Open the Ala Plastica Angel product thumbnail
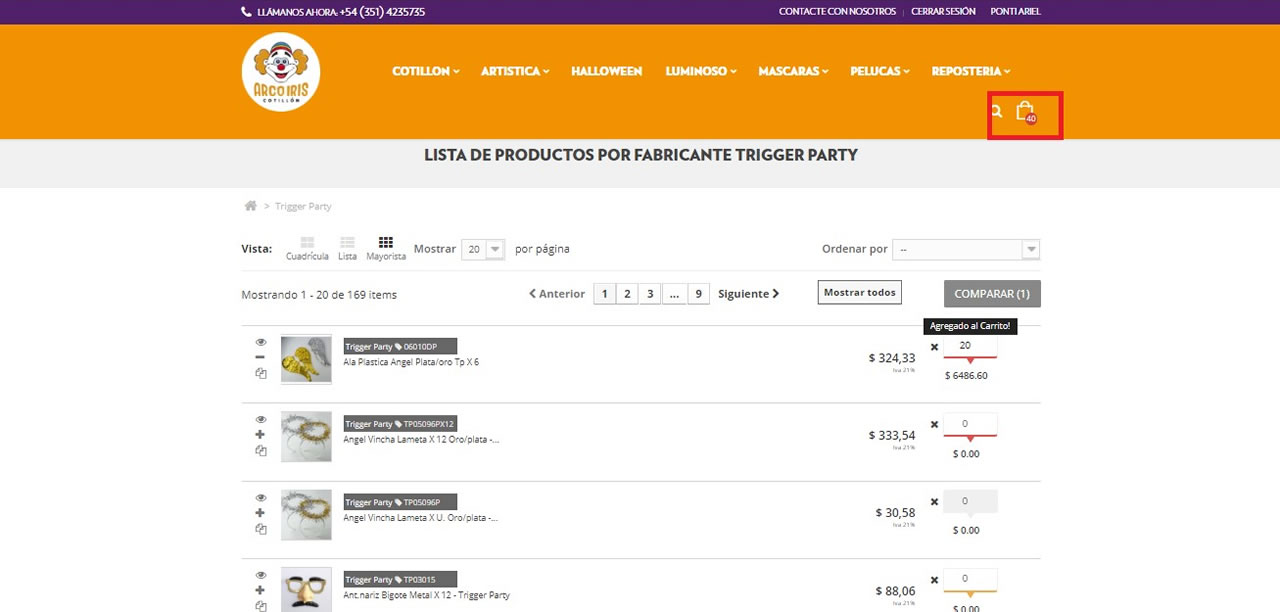 click(306, 360)
